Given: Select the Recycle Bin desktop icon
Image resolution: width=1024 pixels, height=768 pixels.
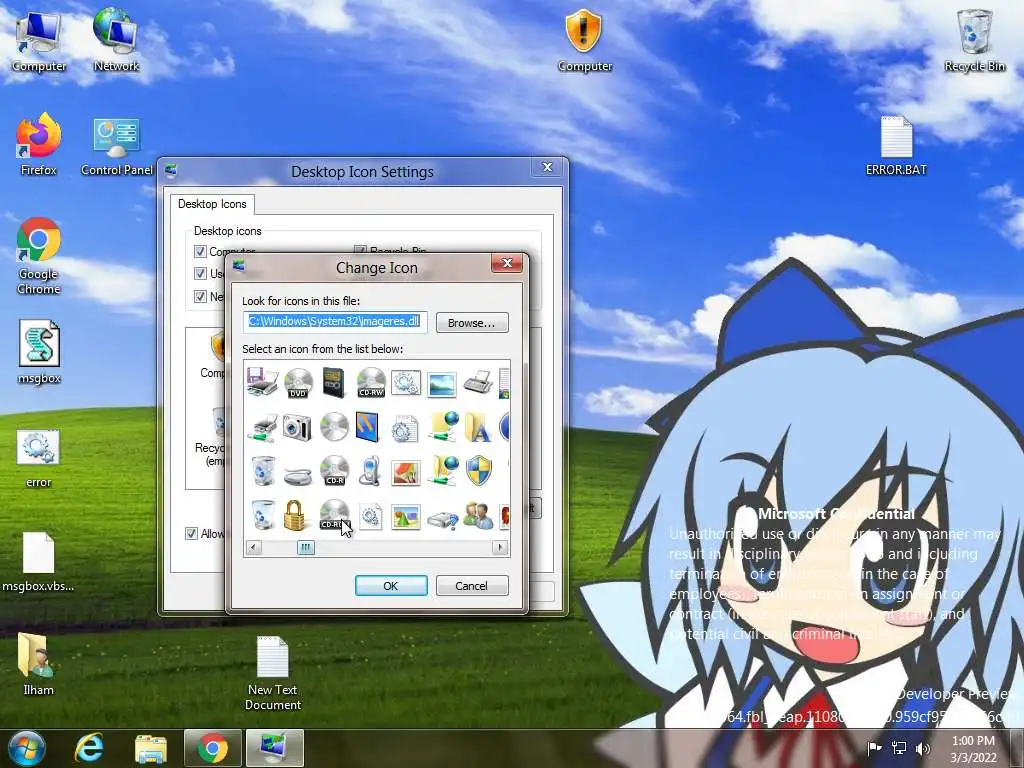Looking at the screenshot, I should (x=974, y=40).
